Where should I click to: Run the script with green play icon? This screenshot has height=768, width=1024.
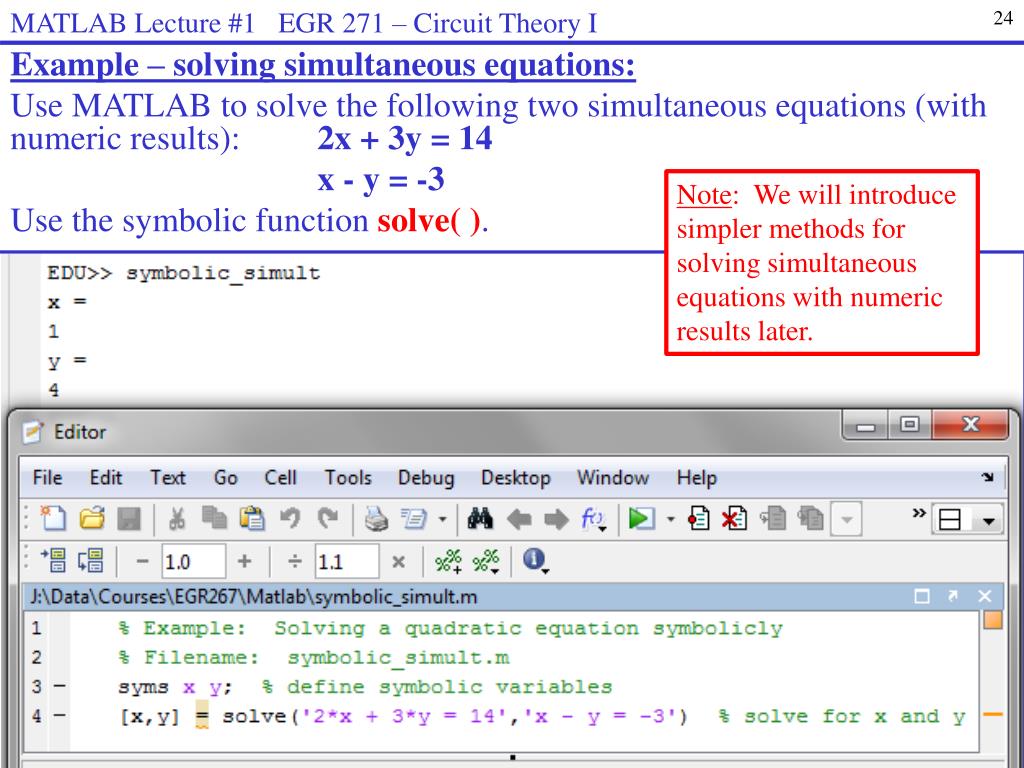[641, 519]
